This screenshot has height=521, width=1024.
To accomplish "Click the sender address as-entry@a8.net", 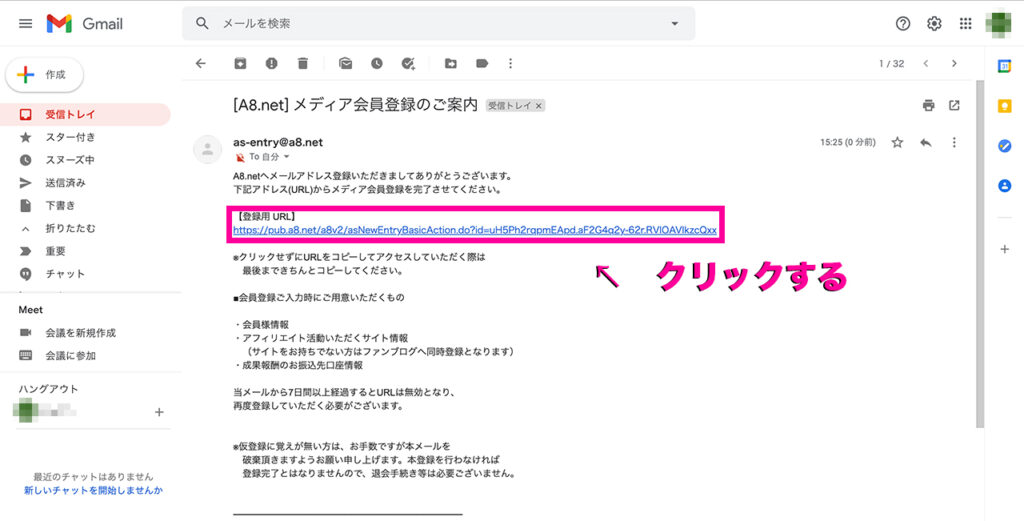I will point(278,142).
